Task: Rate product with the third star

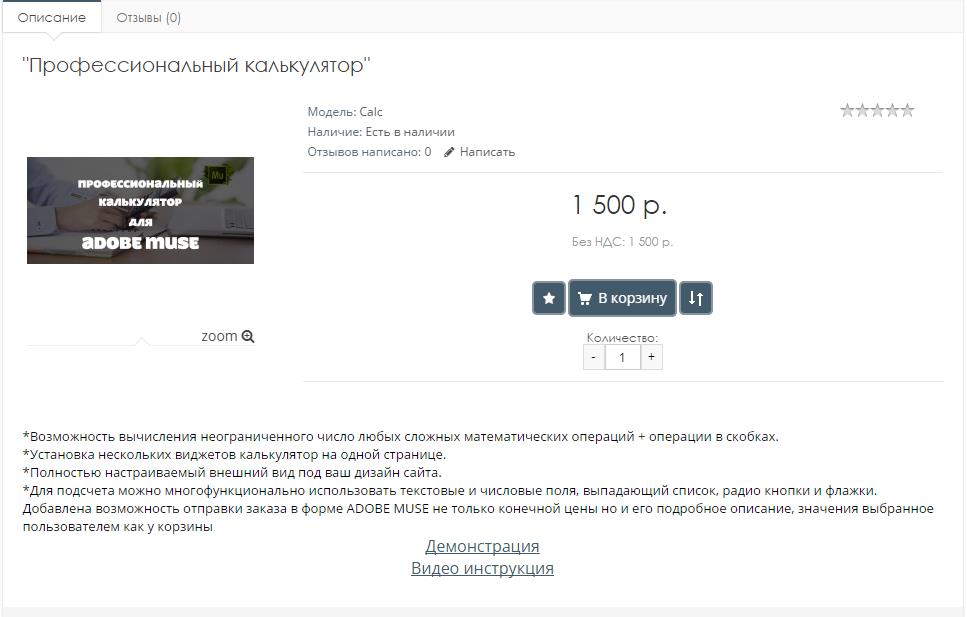Action: click(877, 110)
